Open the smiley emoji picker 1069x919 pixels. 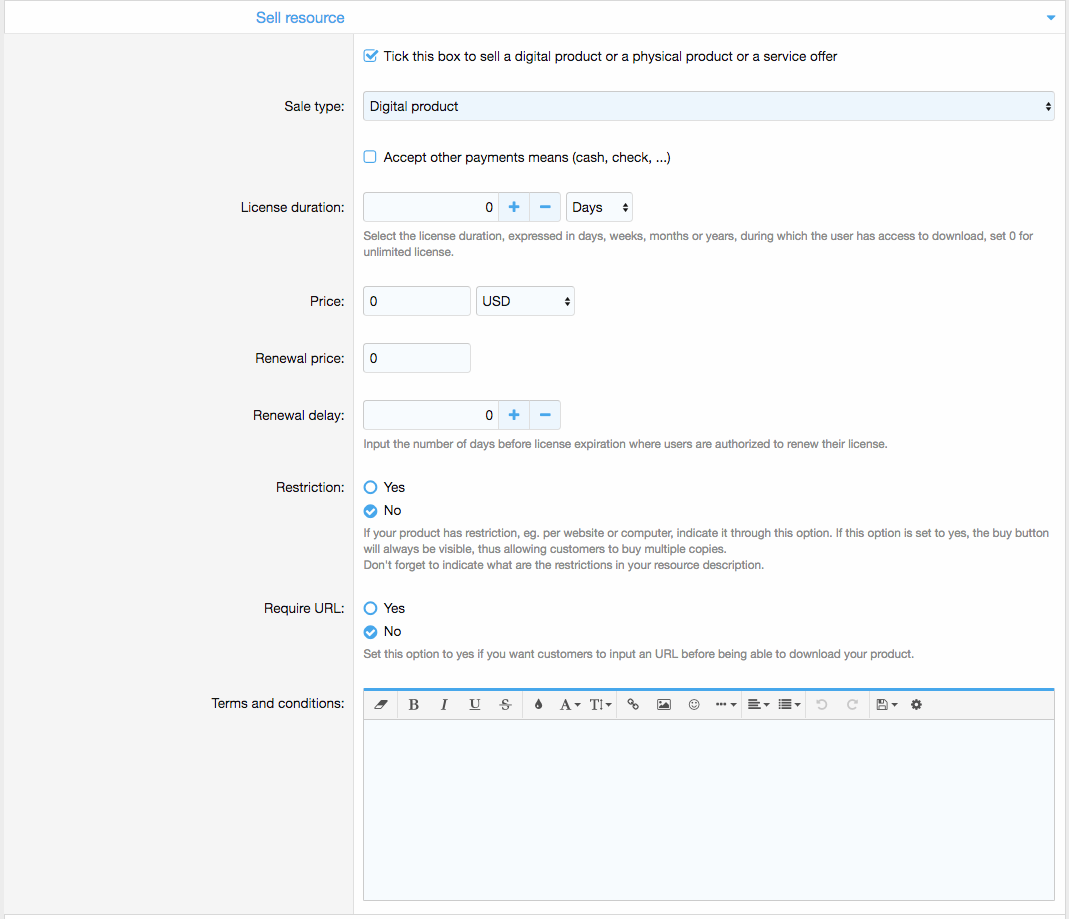694,705
